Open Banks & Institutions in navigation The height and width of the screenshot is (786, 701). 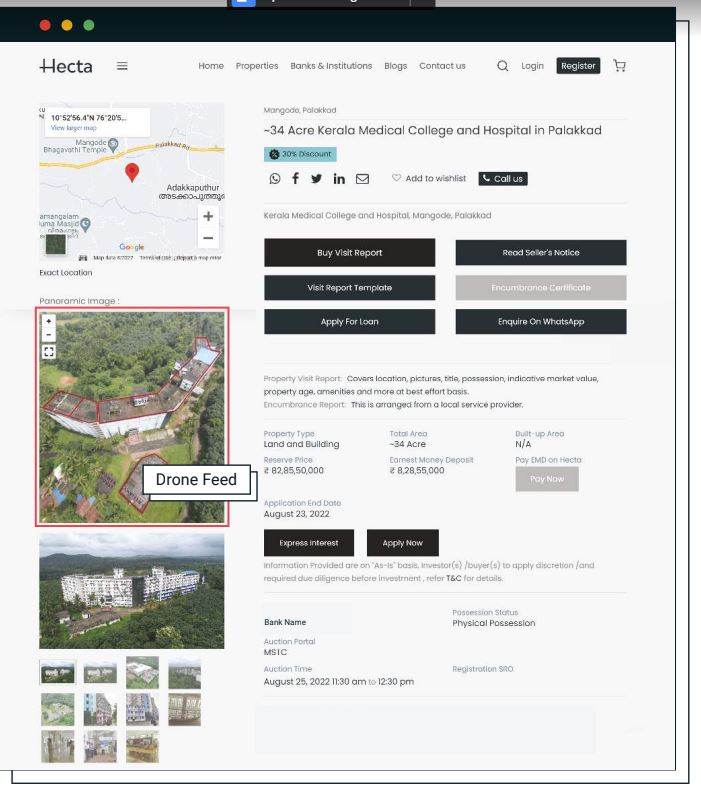[331, 66]
